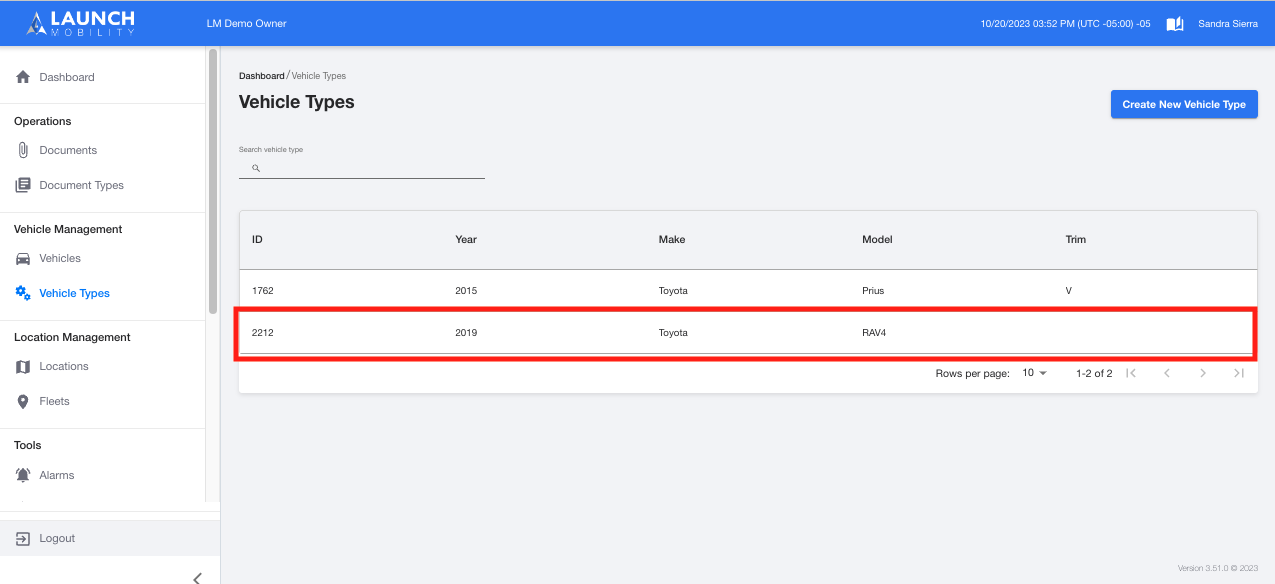1275x584 pixels.
Task: Open the Toyota RAV4 row 2212
Action: (748, 332)
